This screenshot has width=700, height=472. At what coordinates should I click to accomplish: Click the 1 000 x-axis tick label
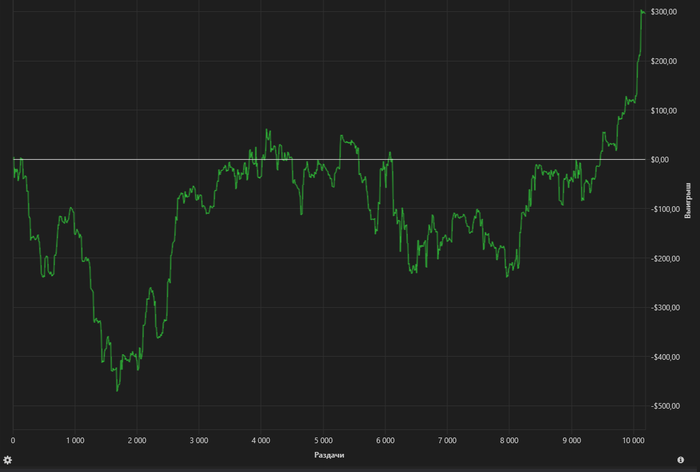click(x=75, y=441)
